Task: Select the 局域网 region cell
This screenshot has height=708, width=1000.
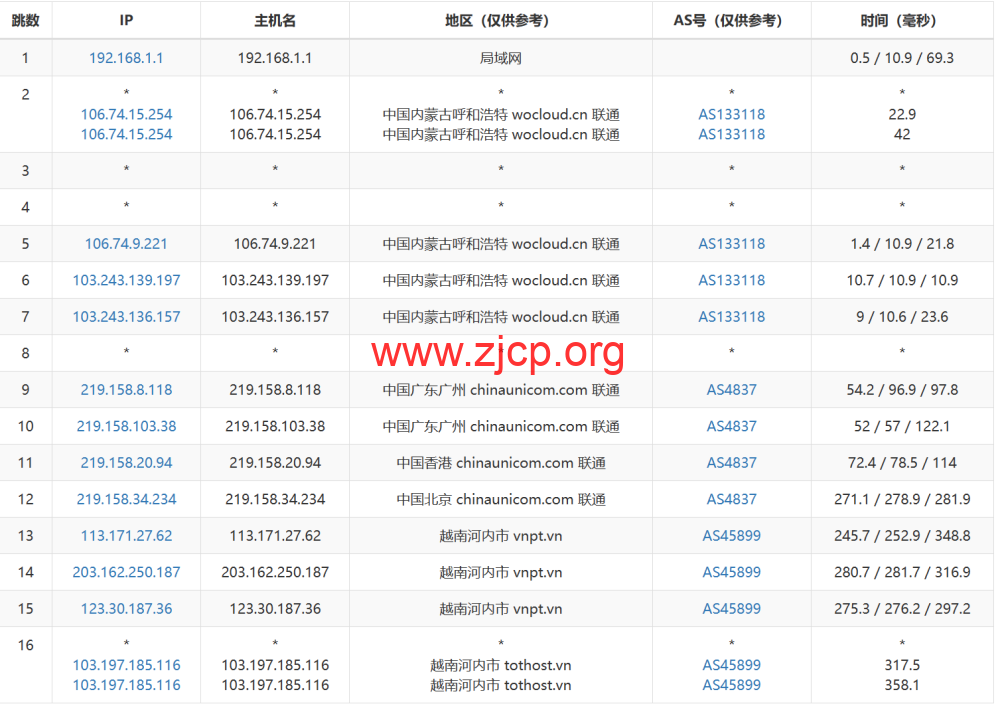Action: [x=501, y=58]
